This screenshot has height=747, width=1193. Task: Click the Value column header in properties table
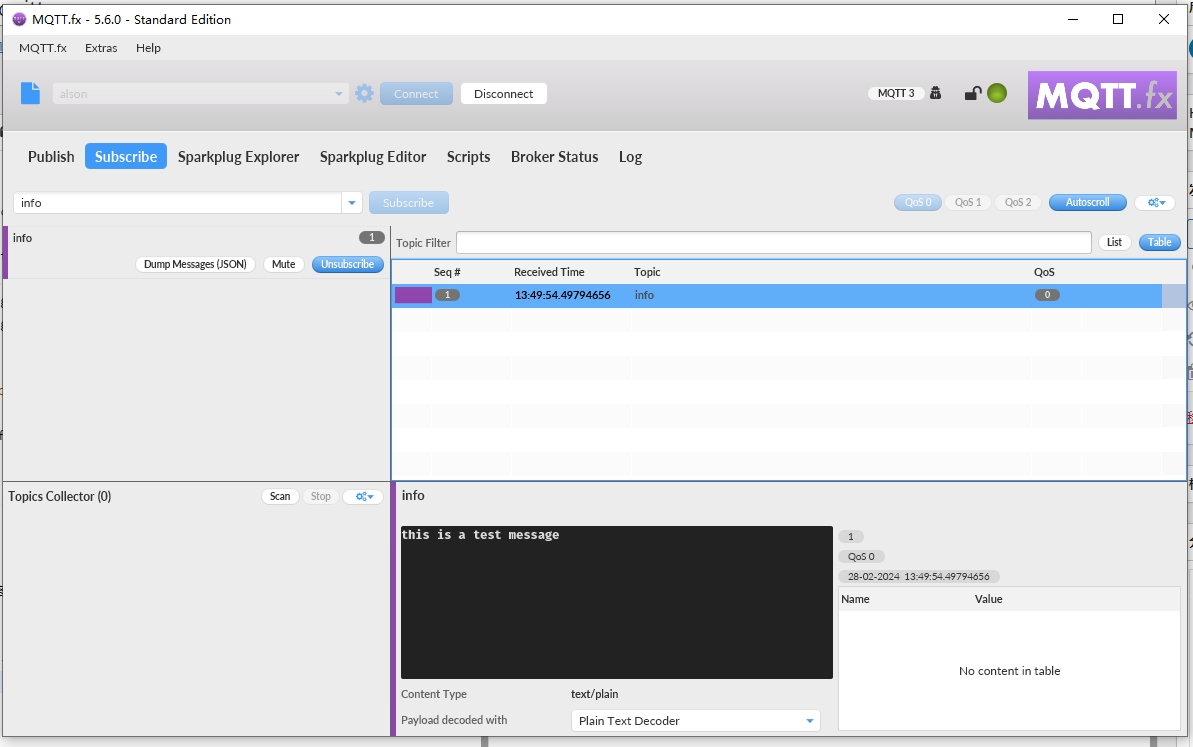point(988,599)
